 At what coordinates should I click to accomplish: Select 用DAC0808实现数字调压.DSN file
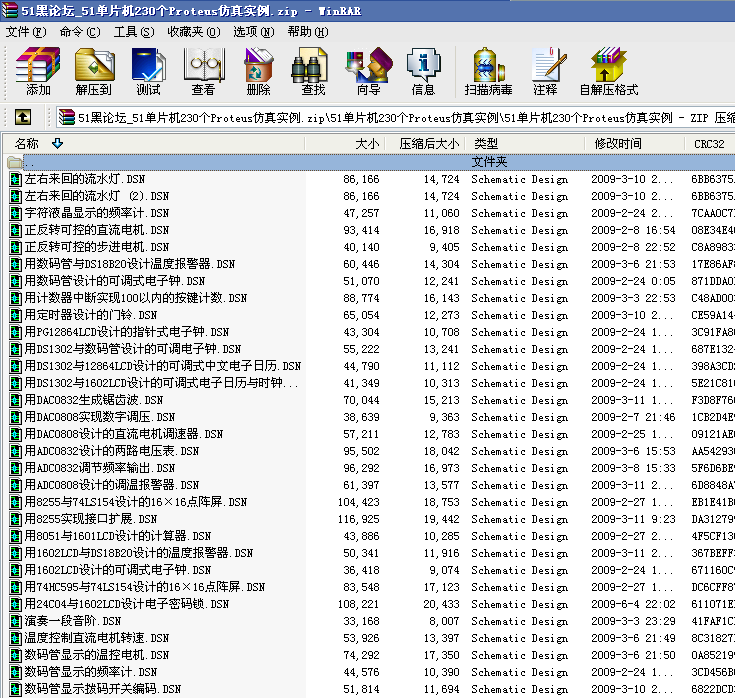point(100,417)
